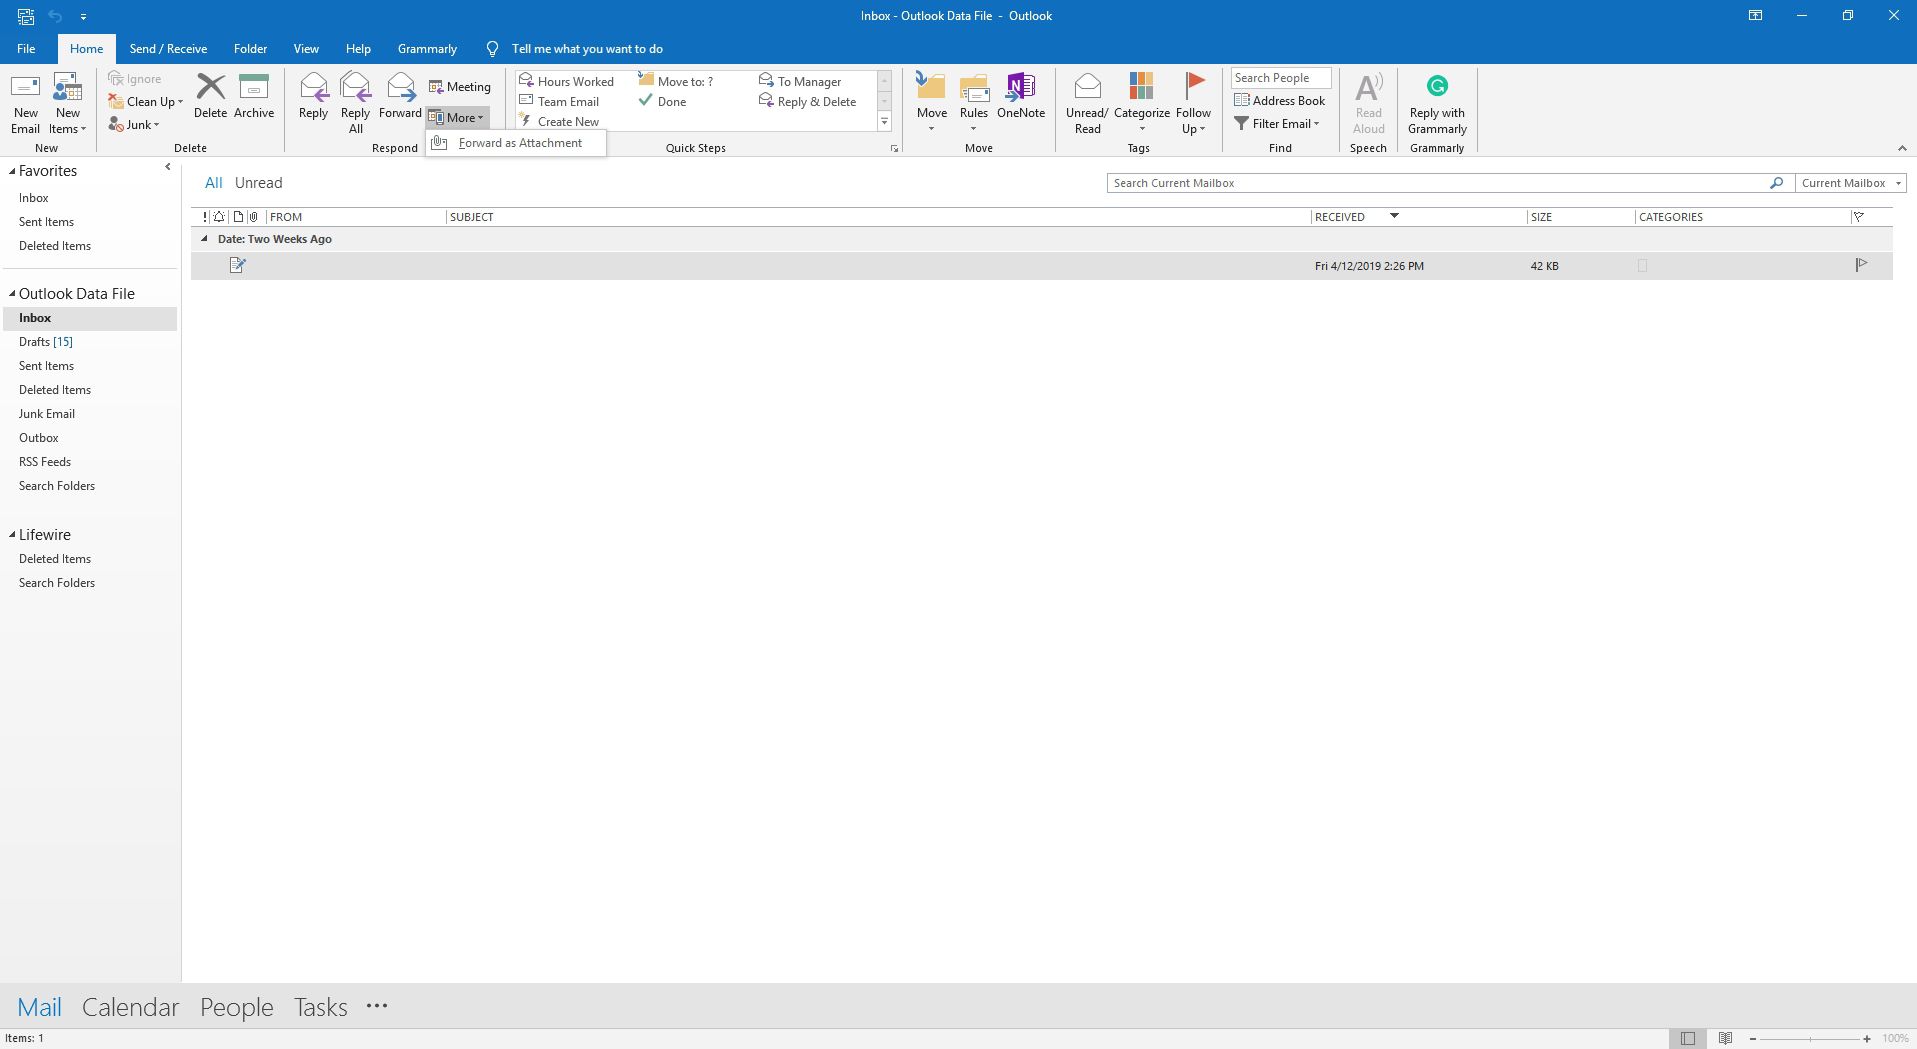Viewport: 1917px width, 1049px height.
Task: Expand the Quick Steps gallery
Action: click(884, 121)
